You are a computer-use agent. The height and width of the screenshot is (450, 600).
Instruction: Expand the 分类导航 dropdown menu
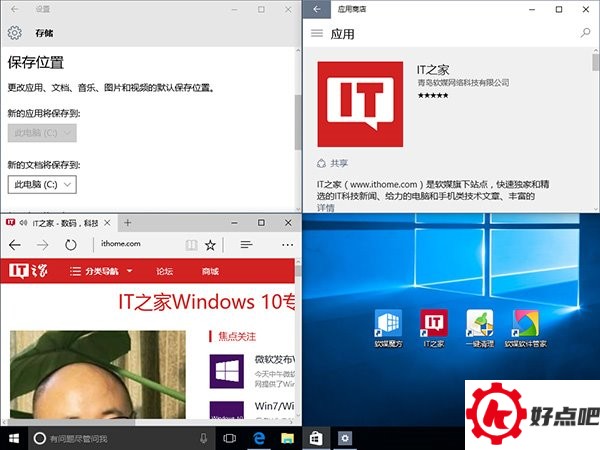point(103,271)
